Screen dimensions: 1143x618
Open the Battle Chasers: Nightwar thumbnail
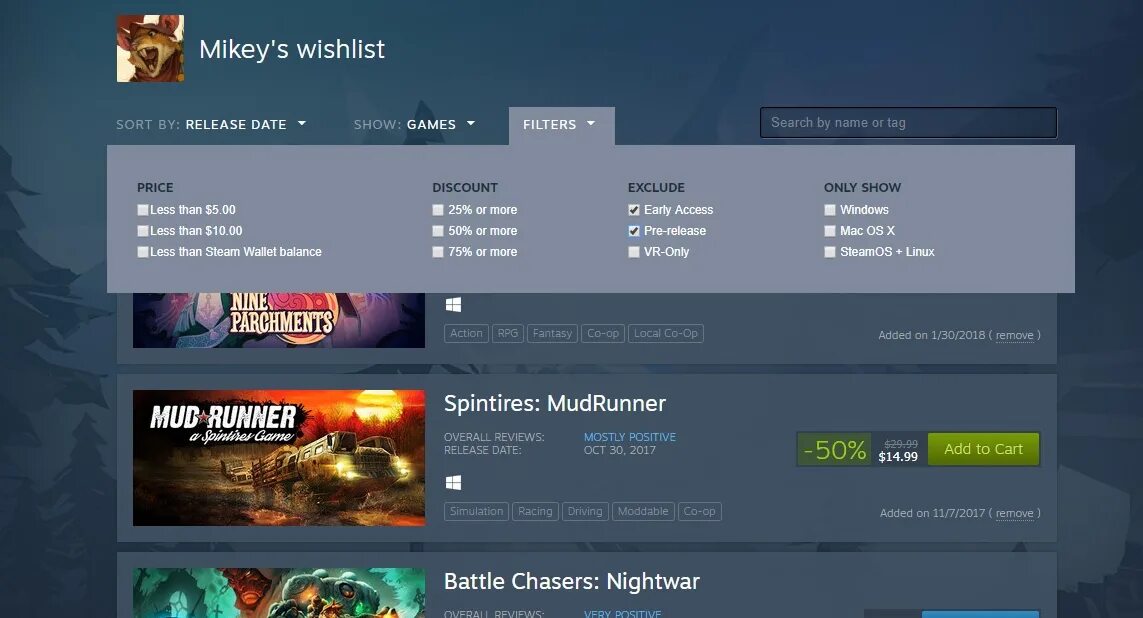click(x=278, y=593)
